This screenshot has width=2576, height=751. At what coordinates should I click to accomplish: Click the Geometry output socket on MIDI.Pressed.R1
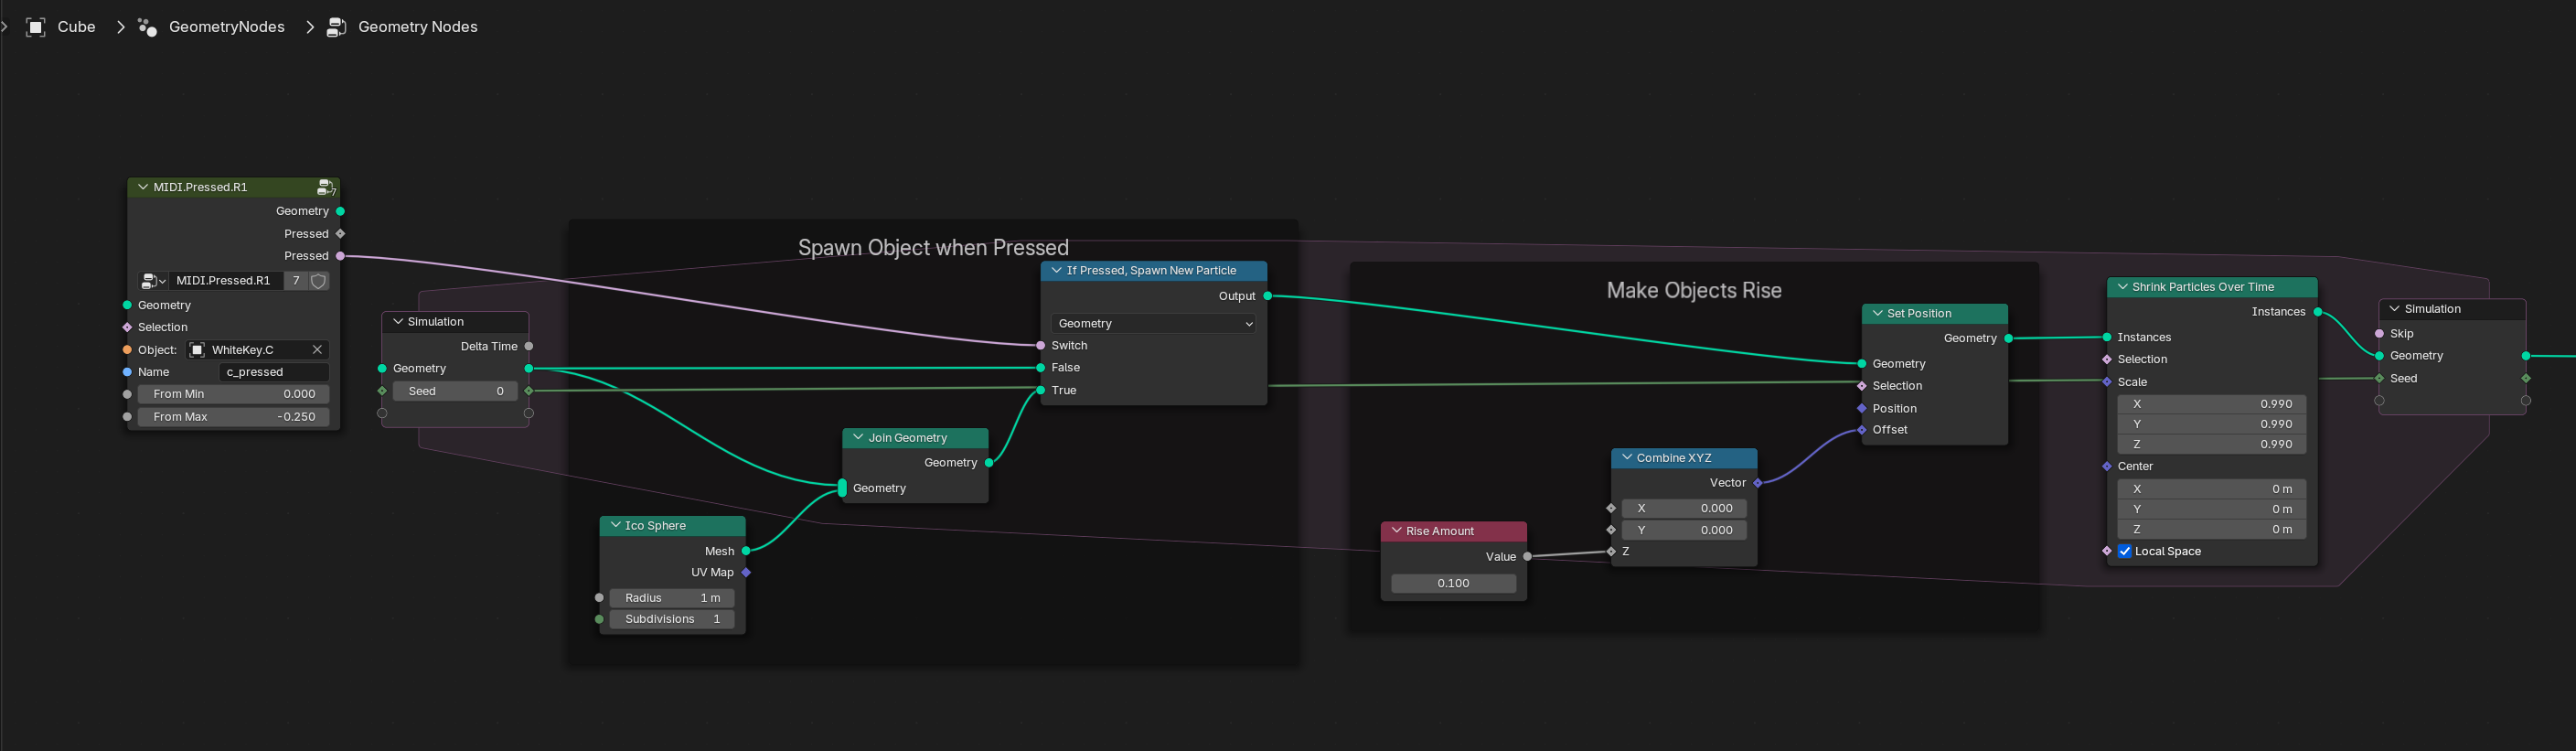pos(341,212)
